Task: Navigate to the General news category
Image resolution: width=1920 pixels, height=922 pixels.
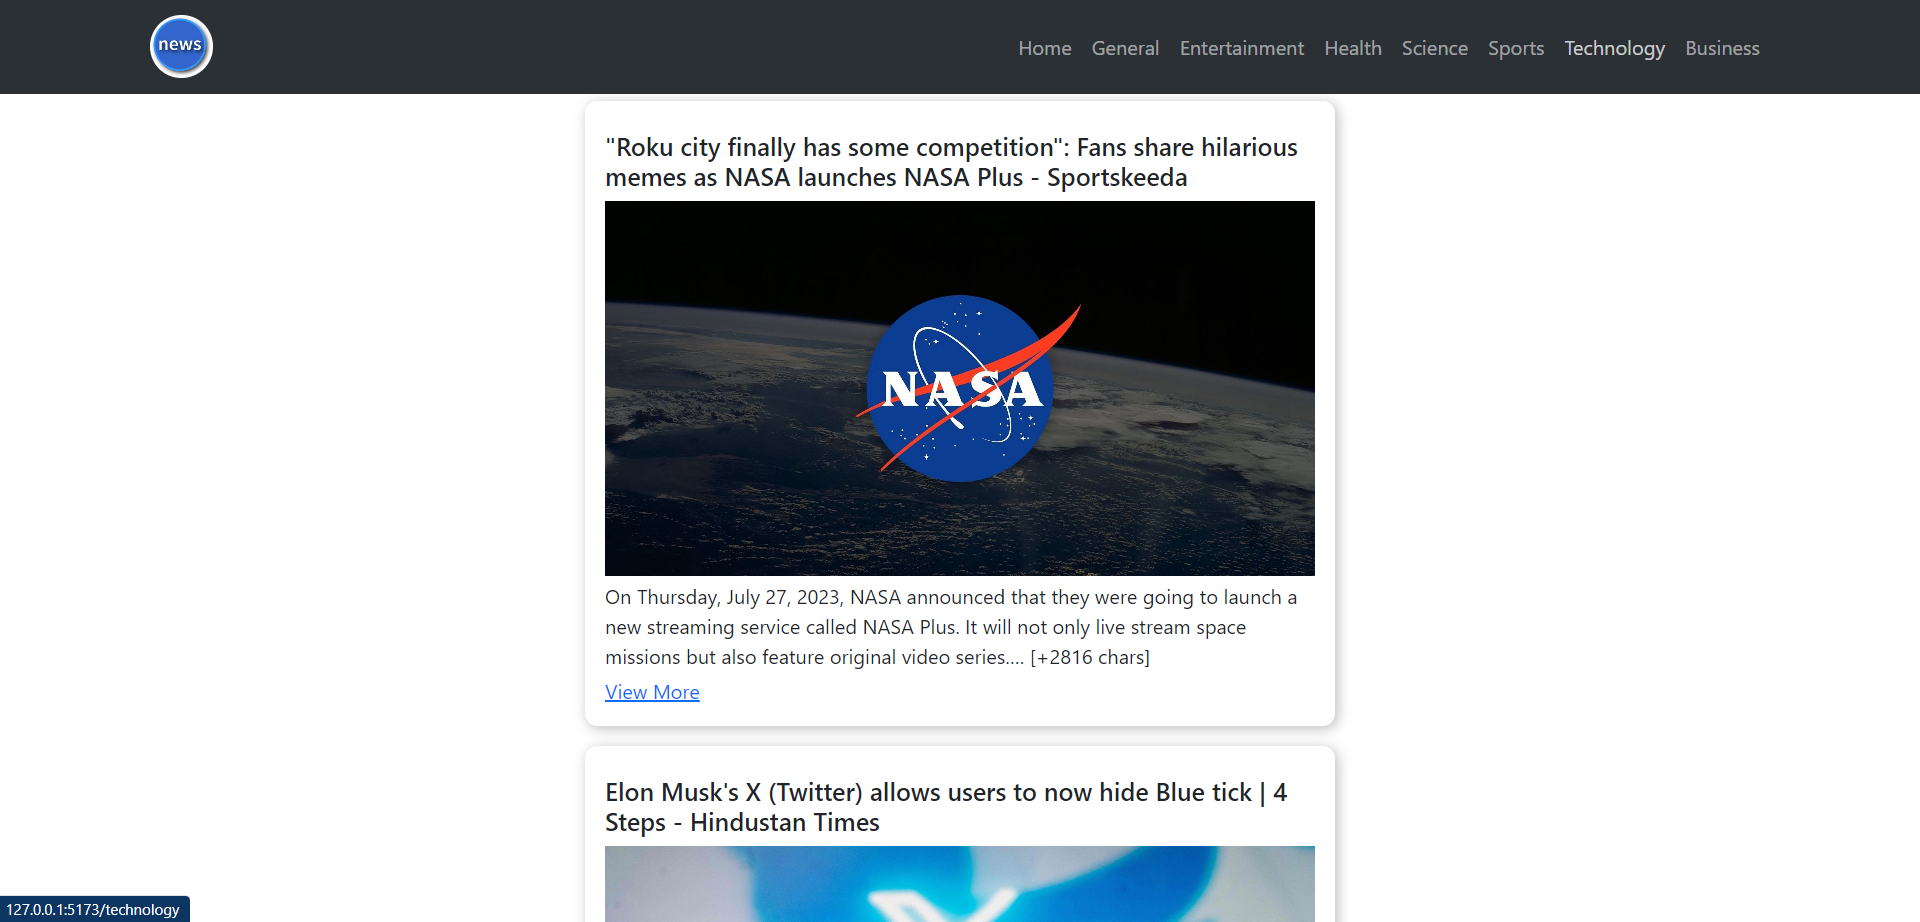Action: coord(1124,47)
